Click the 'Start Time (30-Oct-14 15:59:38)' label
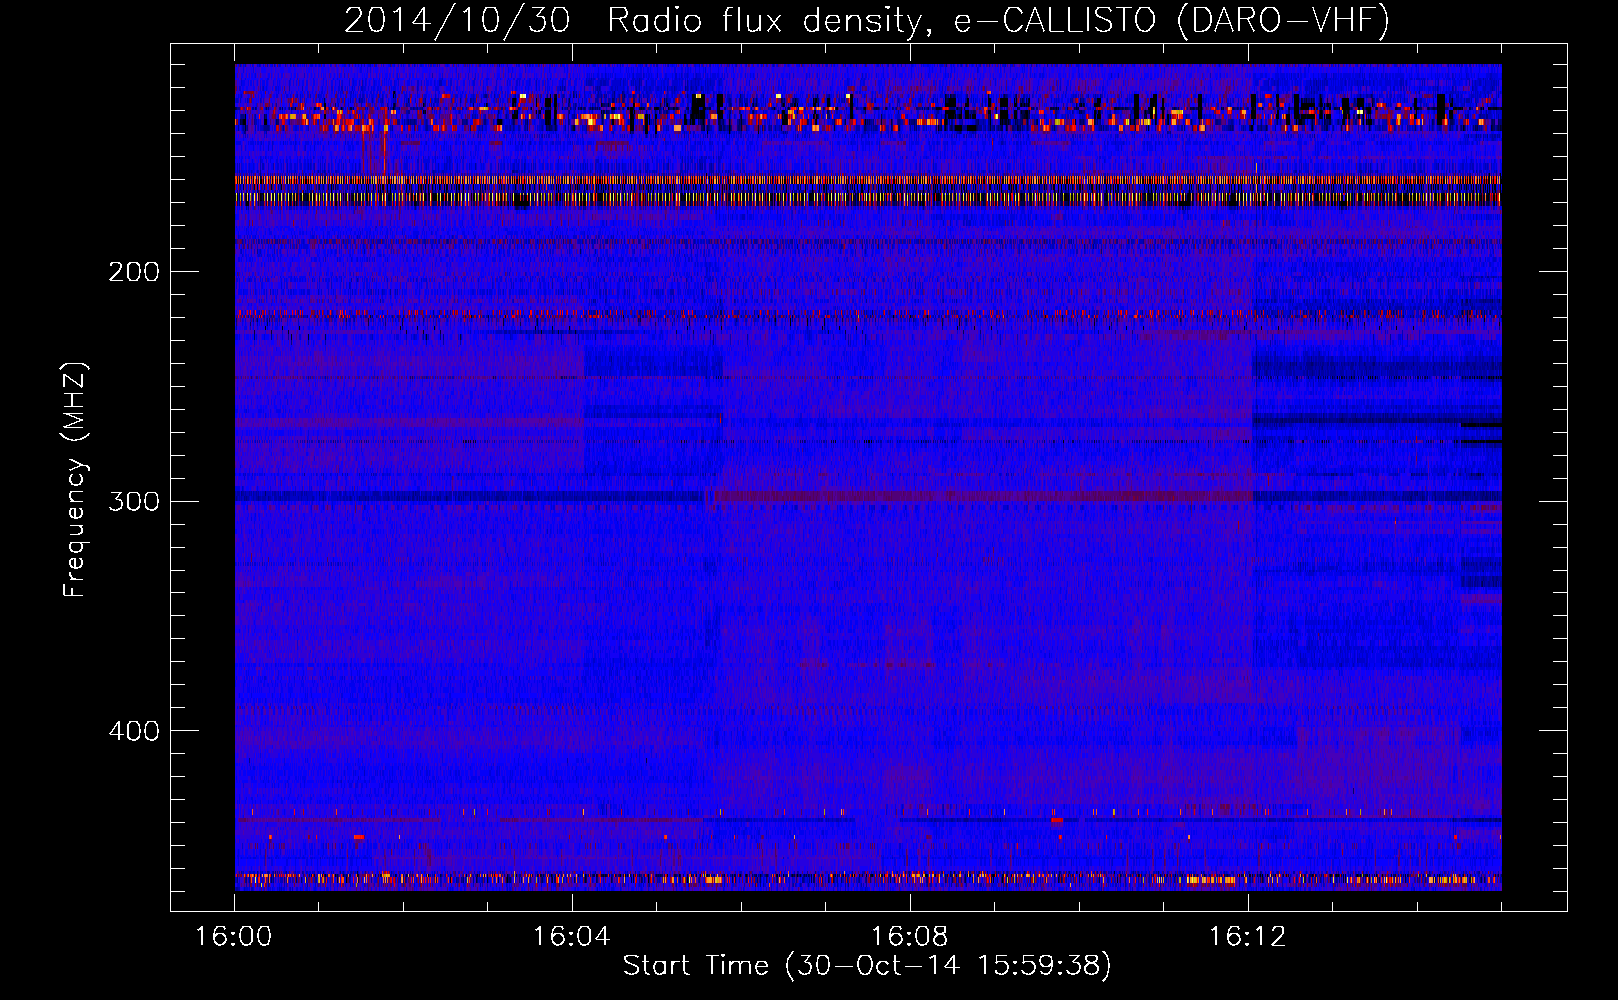Screen dimensions: 1618x1000 (867, 966)
